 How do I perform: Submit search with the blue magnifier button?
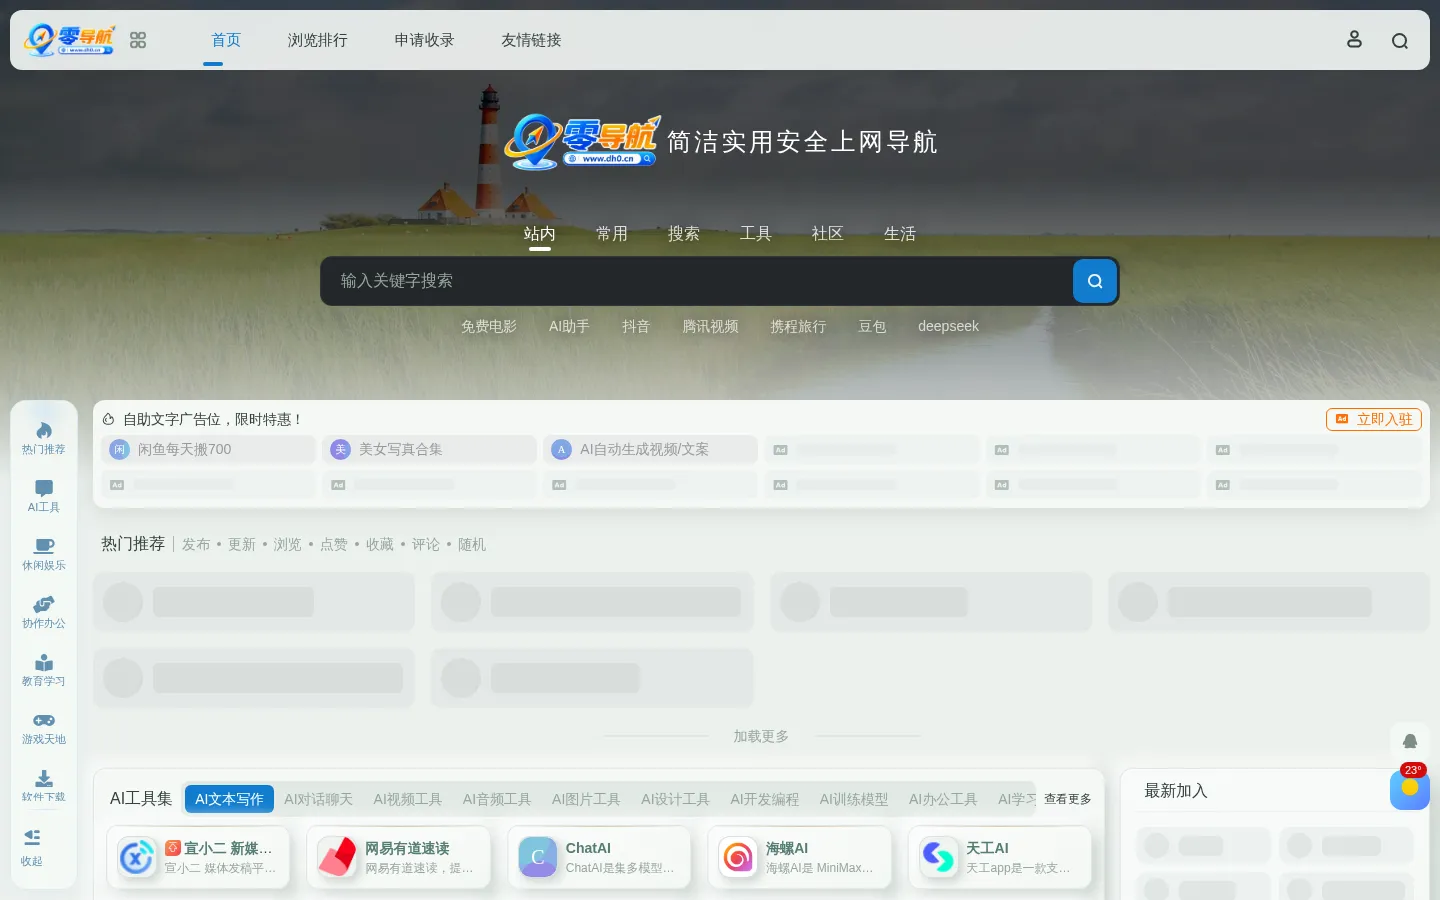(x=1095, y=281)
